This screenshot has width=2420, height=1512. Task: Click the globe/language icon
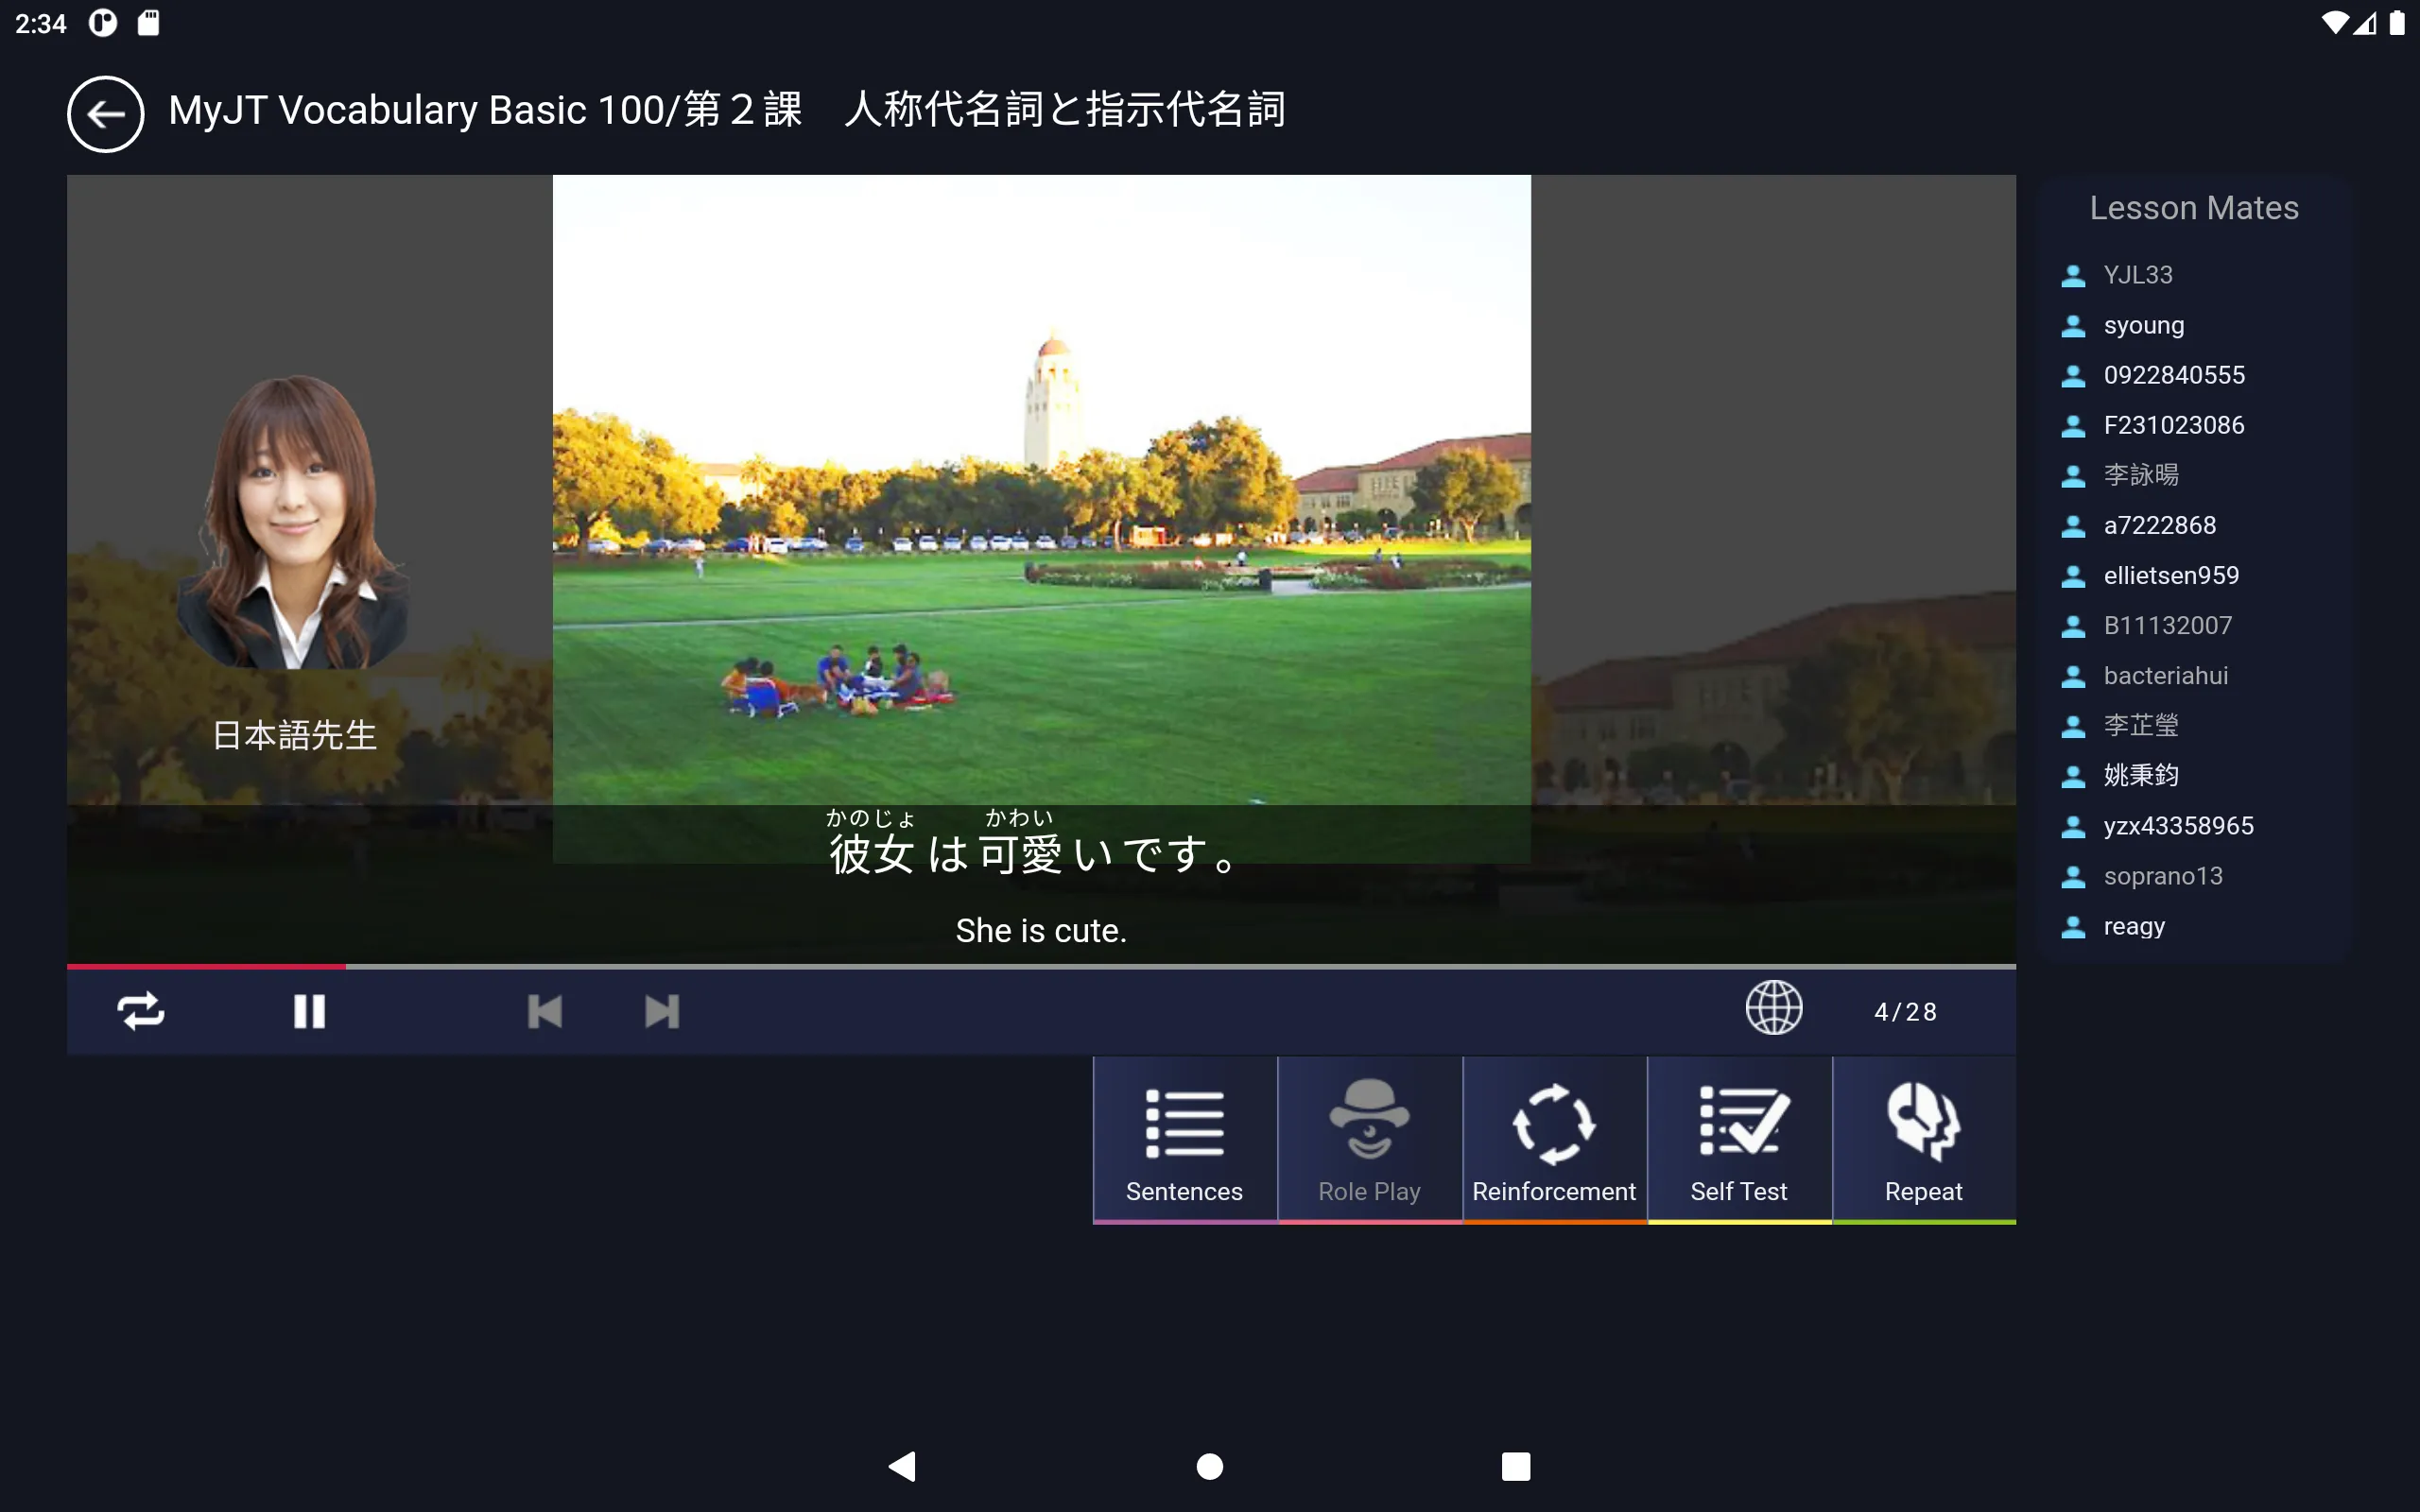[1773, 1012]
